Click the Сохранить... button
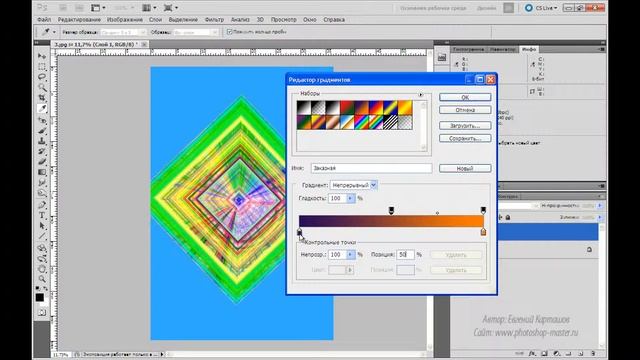Image resolution: width=640 pixels, height=360 pixels. point(465,138)
